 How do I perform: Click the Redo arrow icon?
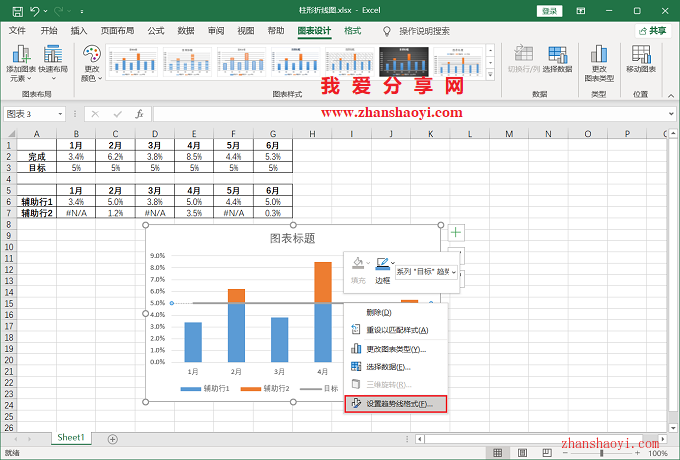coord(59,11)
